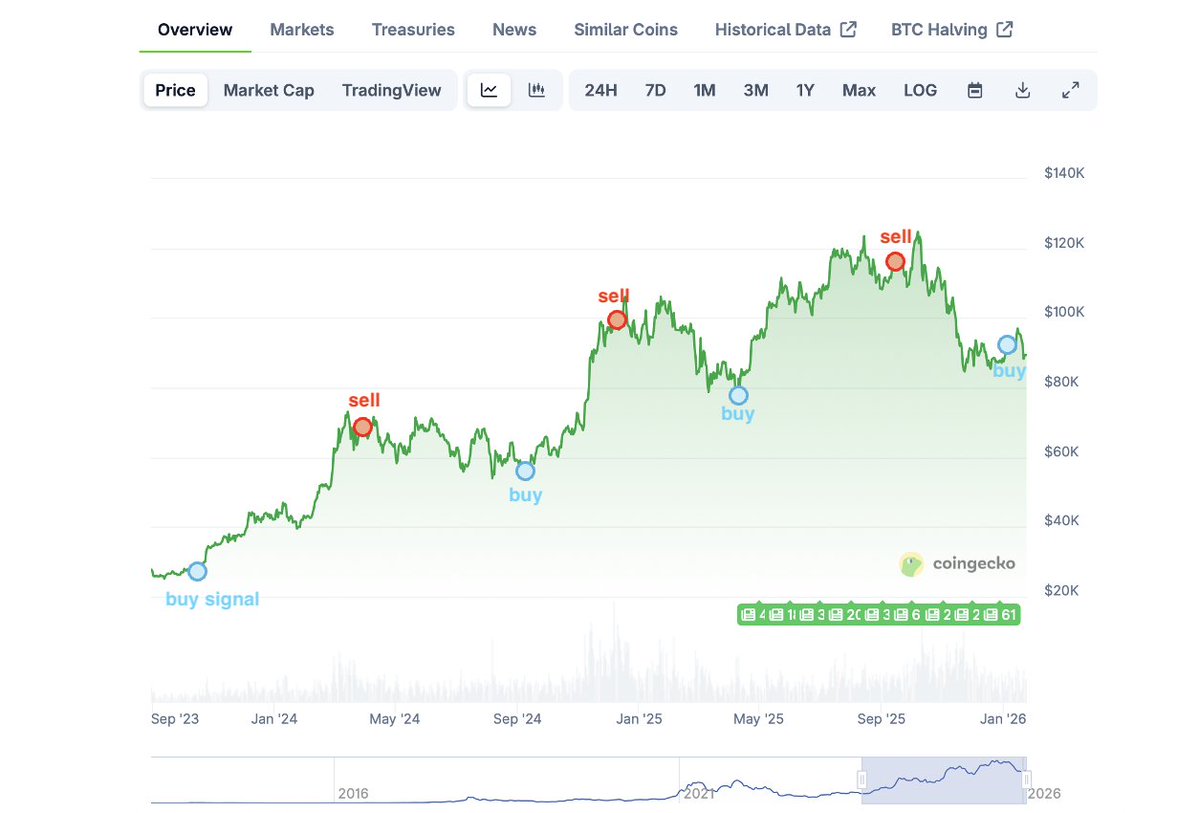
Task: Open the Markets tab
Action: (302, 30)
